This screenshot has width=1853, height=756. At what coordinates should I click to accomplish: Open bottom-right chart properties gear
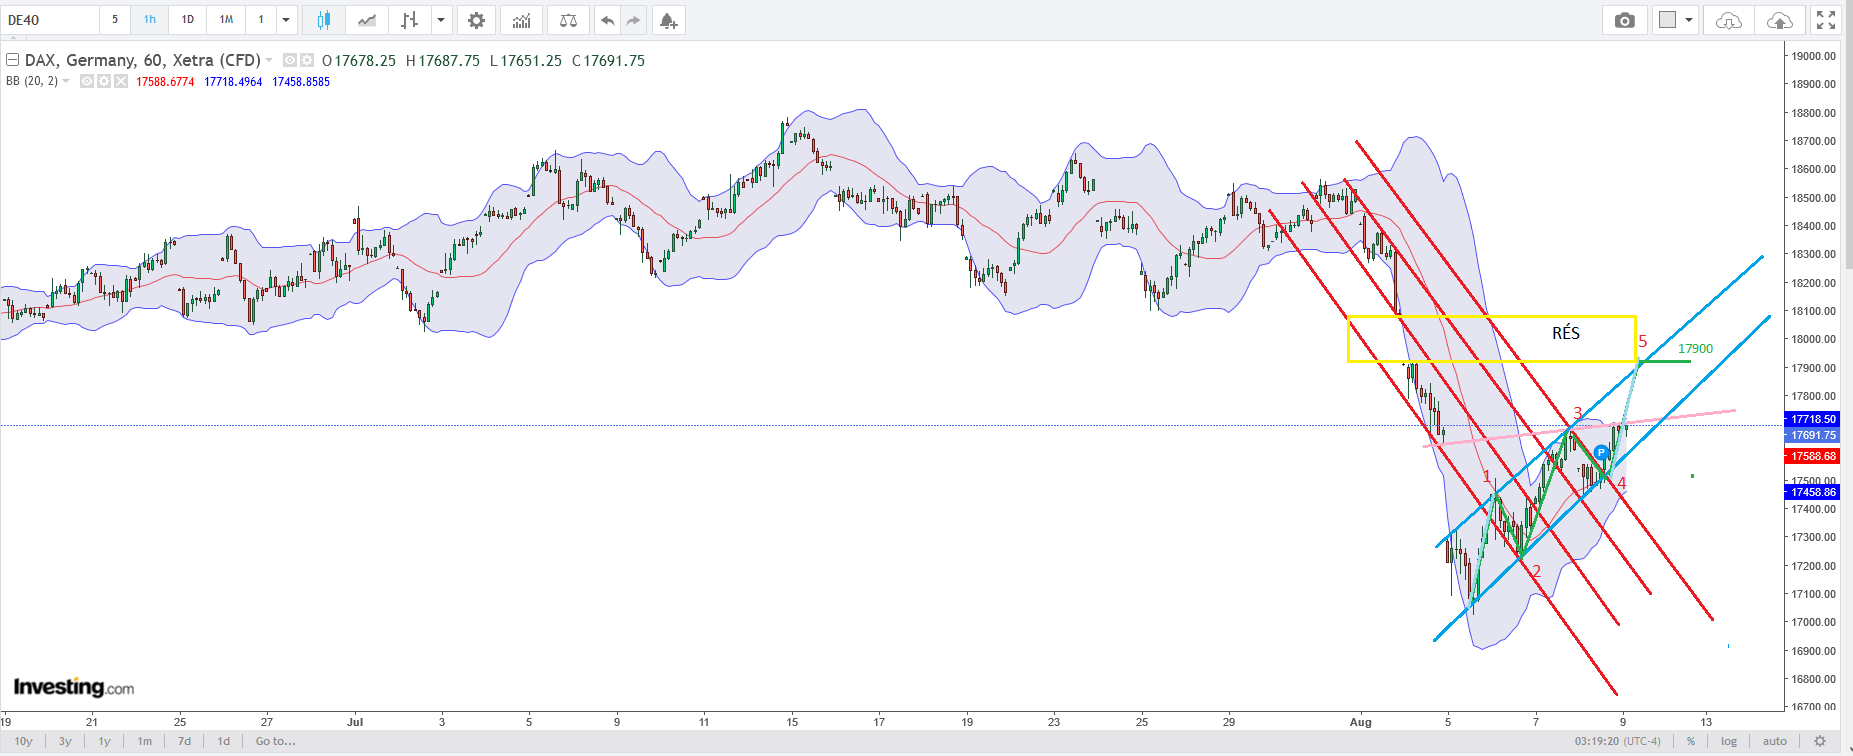coord(1820,741)
